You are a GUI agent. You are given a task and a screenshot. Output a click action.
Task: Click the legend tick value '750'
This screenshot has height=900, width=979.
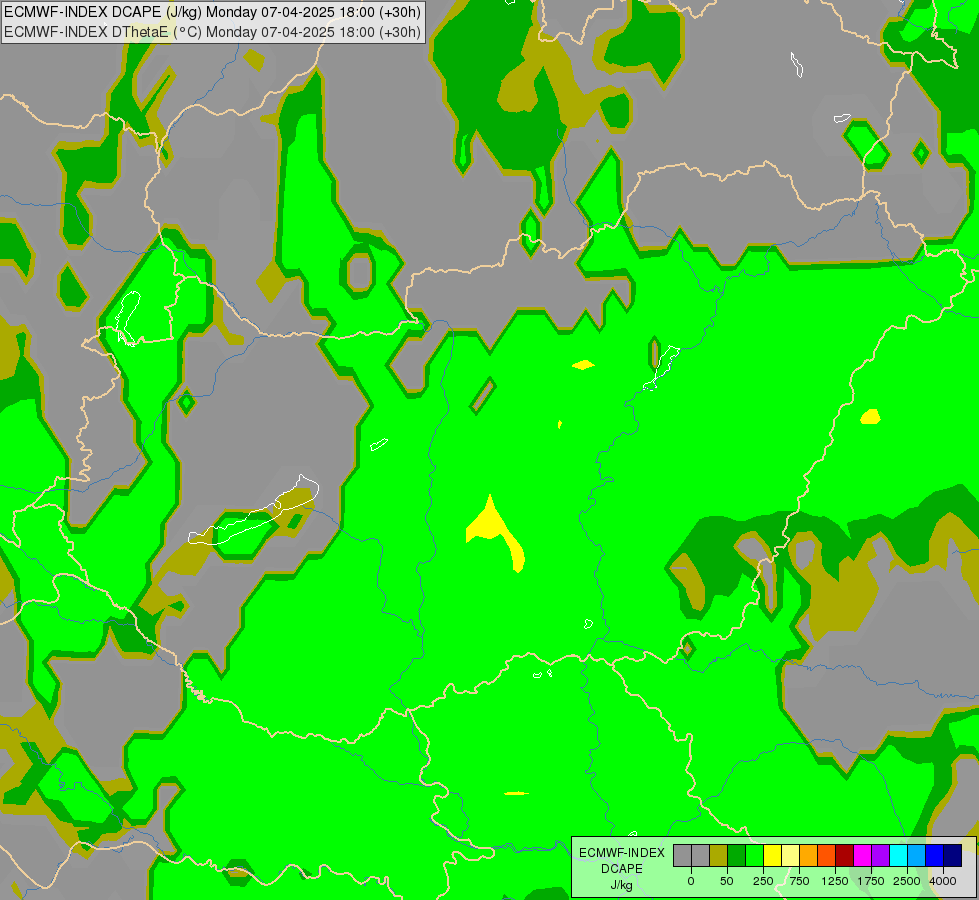coord(799,881)
